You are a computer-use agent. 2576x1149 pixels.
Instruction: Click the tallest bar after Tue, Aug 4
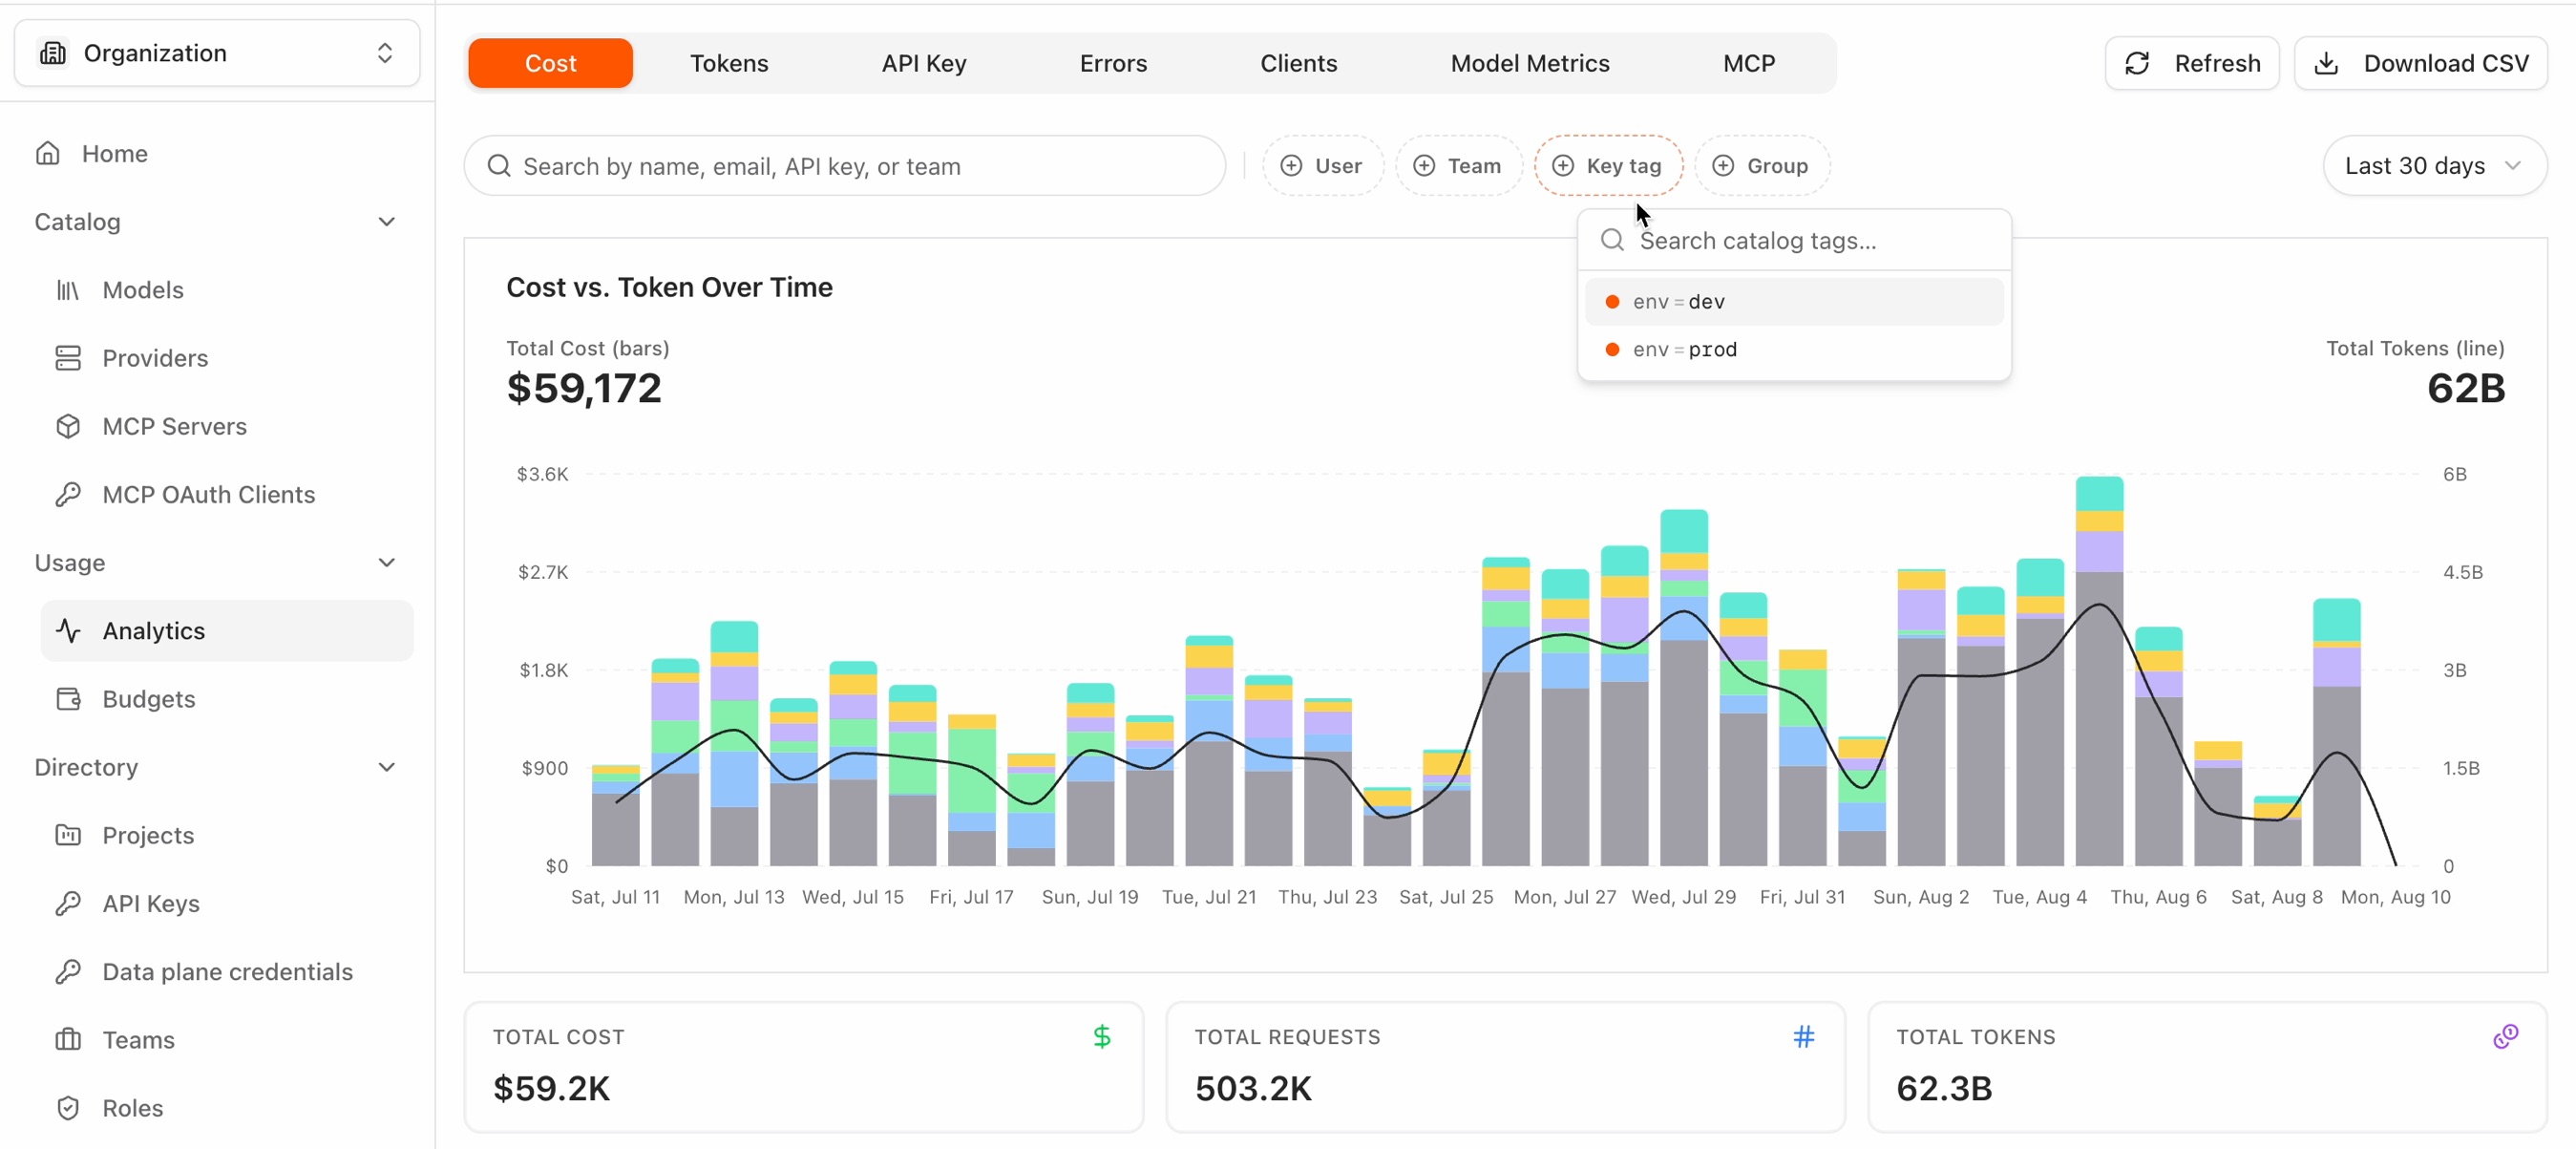pos(2099,671)
